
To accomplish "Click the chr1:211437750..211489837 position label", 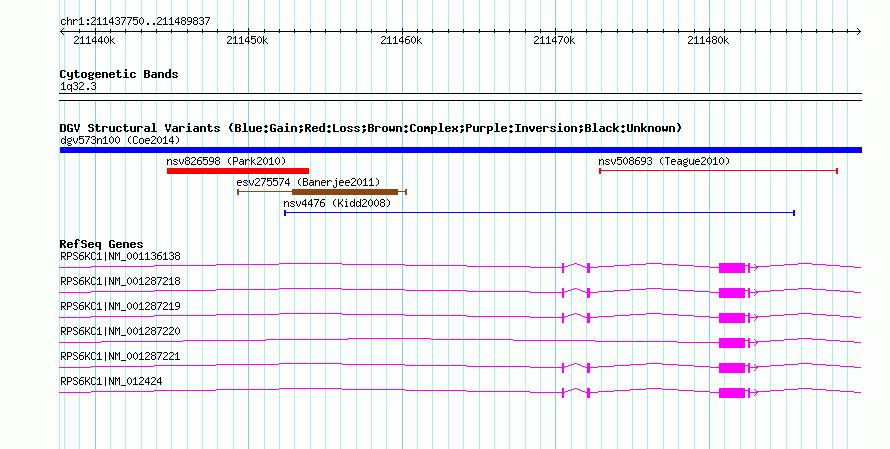I will coord(135,22).
